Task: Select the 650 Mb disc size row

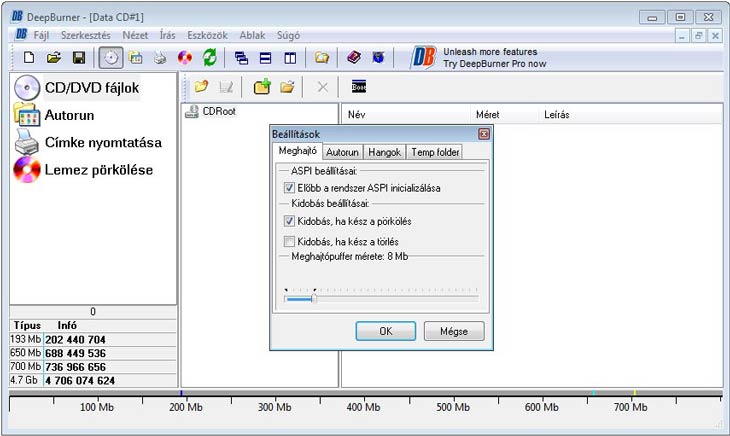Action: (x=93, y=353)
